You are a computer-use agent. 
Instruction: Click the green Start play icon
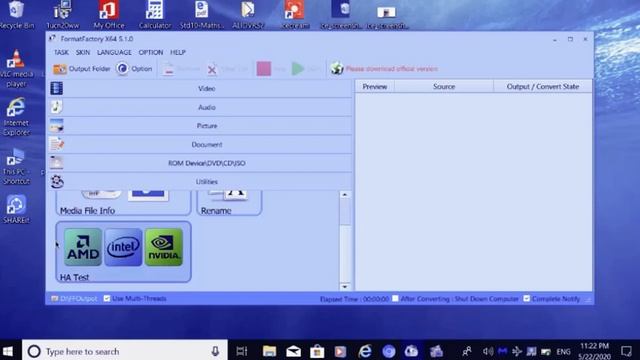point(298,69)
